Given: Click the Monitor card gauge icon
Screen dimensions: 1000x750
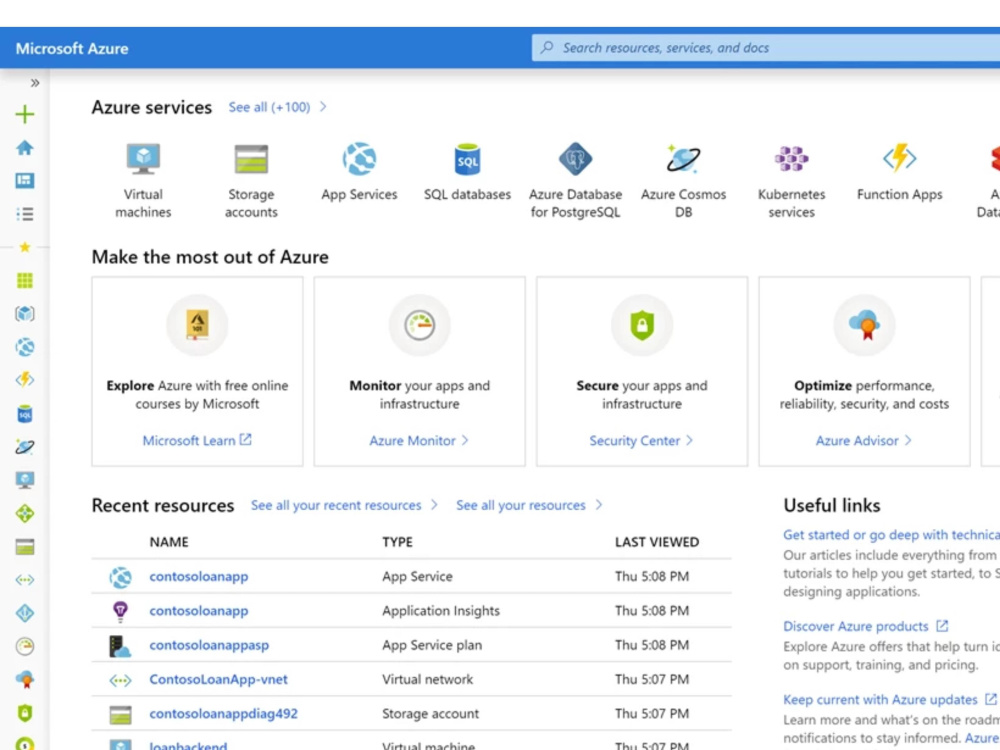Looking at the screenshot, I should coord(420,325).
